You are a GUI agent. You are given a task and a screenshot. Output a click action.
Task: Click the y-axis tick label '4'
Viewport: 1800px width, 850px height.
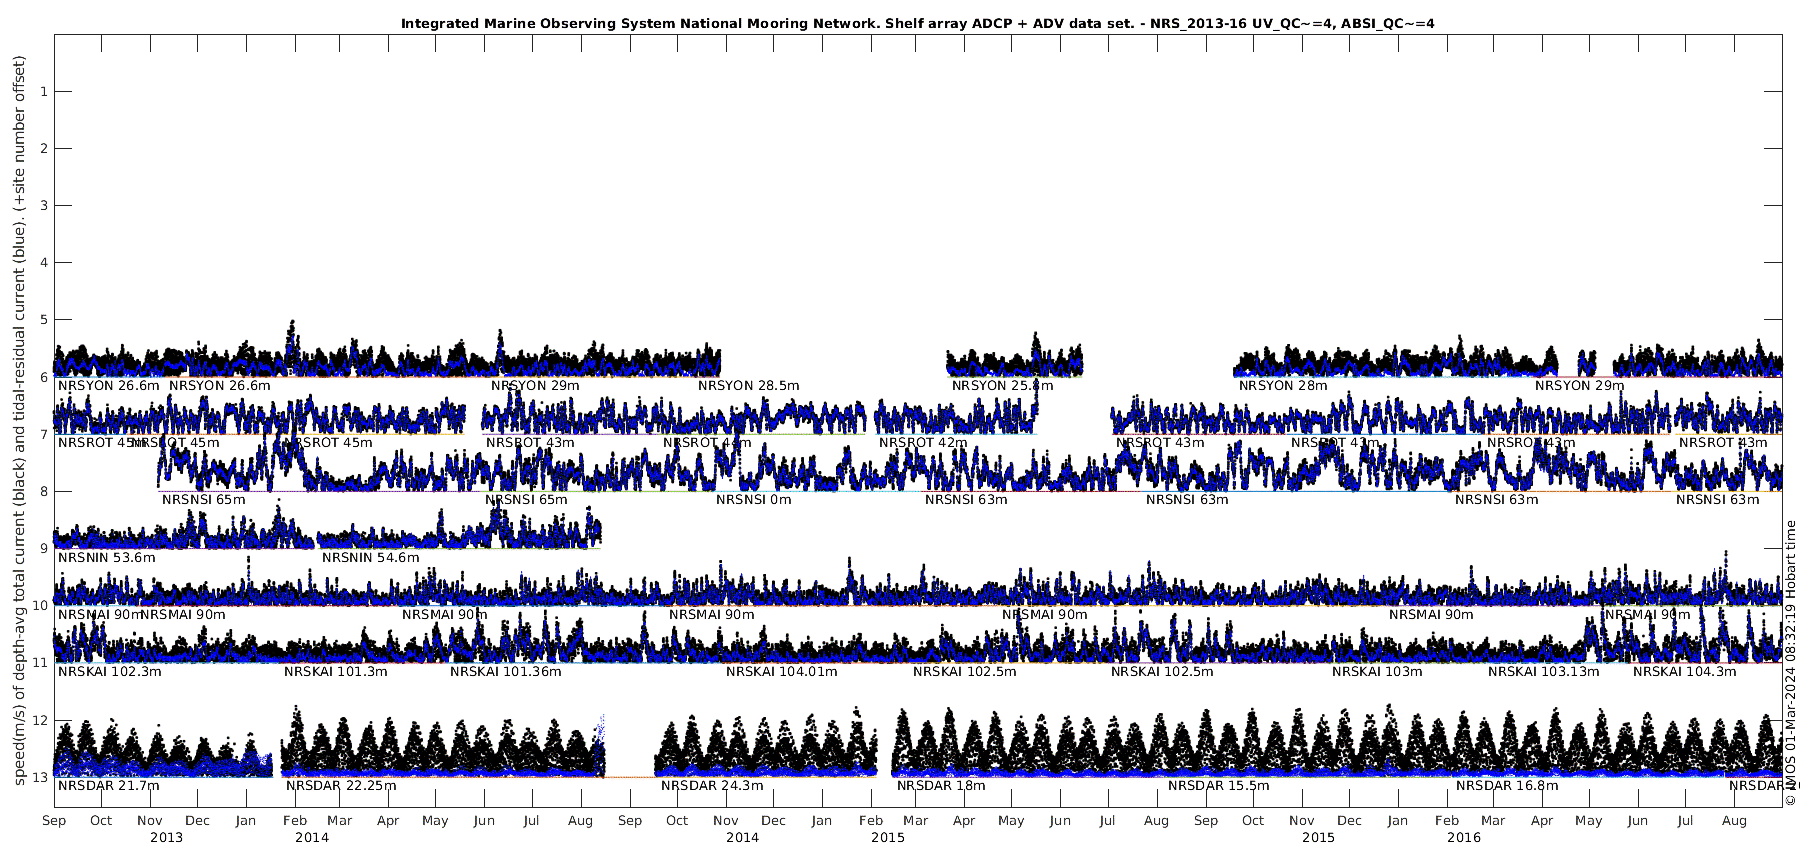[43, 263]
